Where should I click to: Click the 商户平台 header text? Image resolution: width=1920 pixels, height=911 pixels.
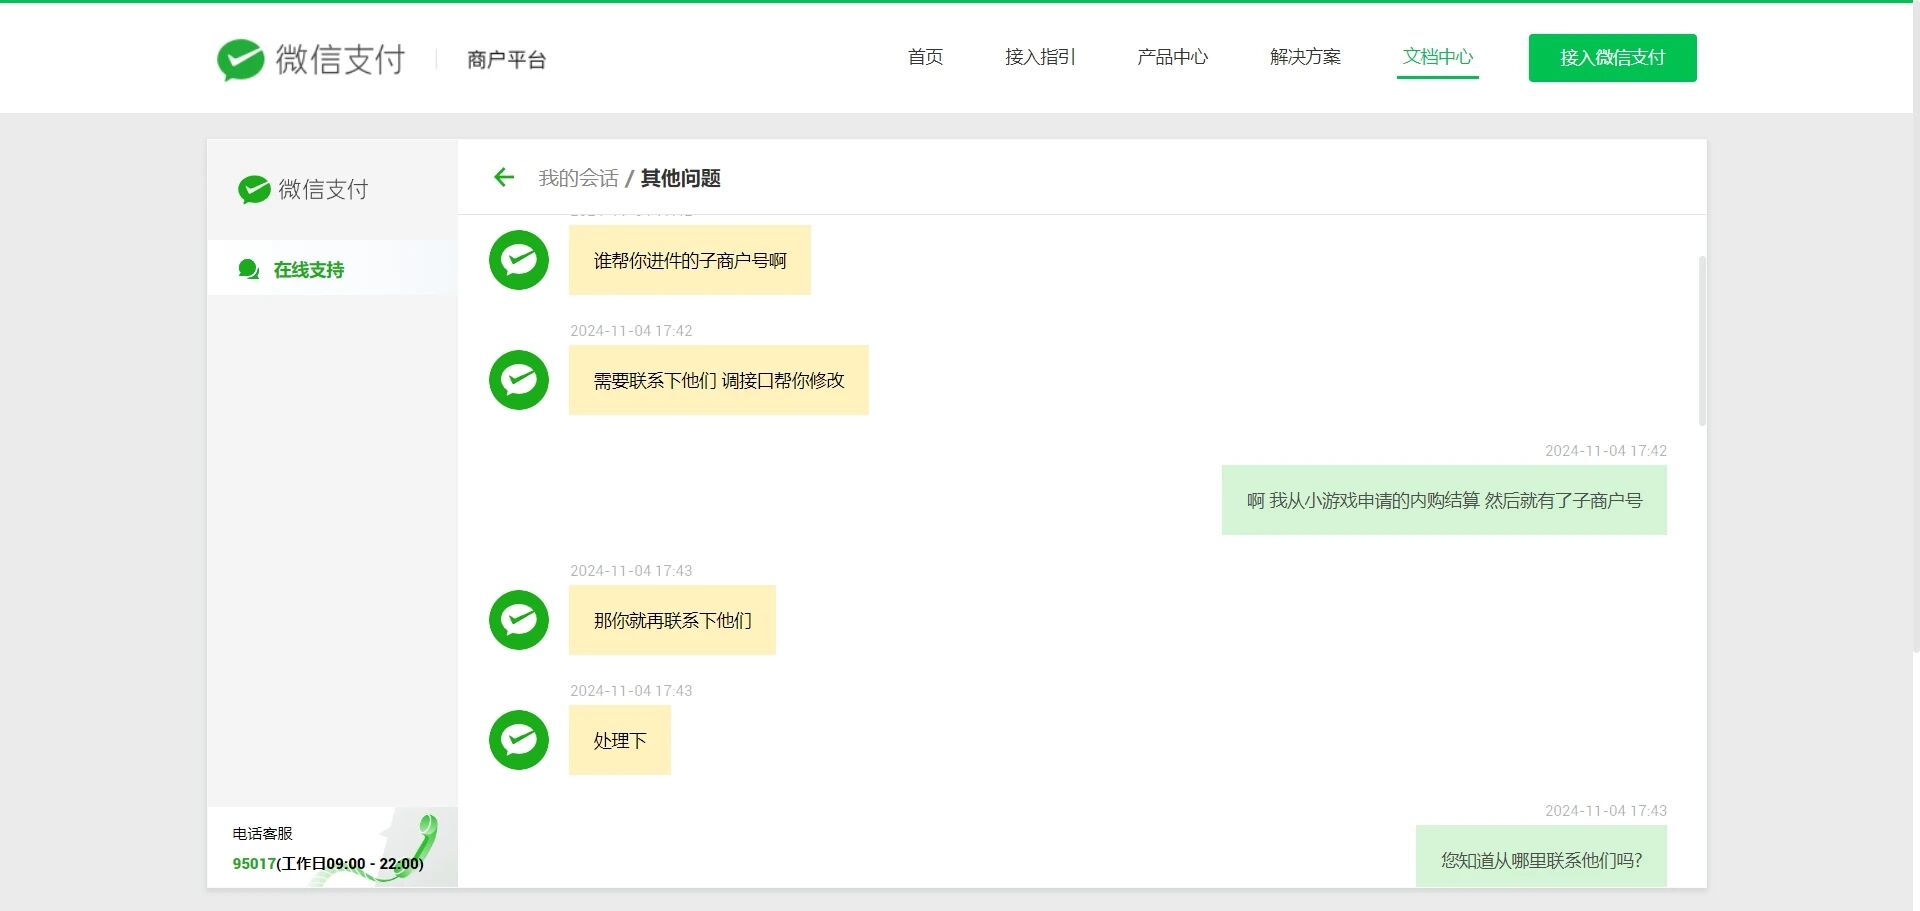pyautogui.click(x=506, y=60)
